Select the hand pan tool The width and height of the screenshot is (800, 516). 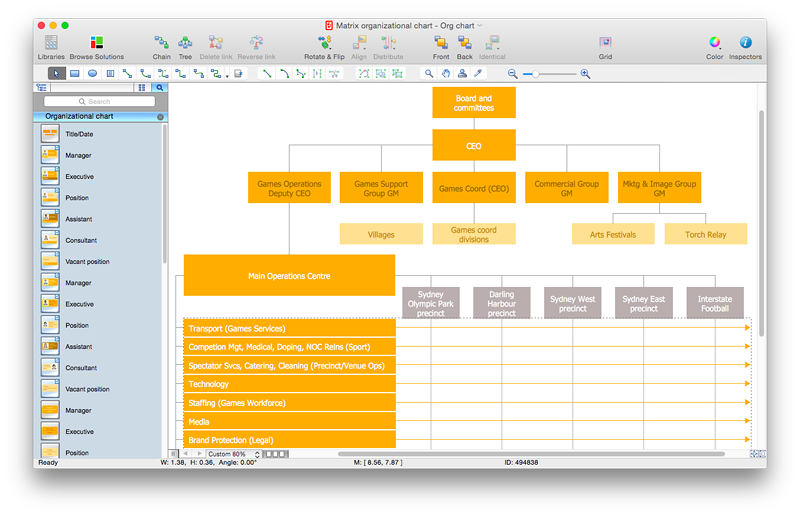446,73
